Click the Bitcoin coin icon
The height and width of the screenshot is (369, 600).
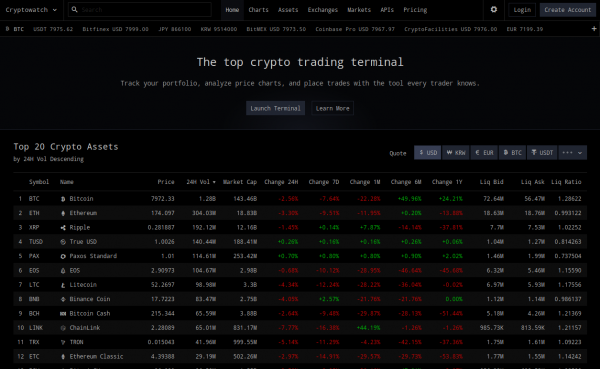click(63, 199)
